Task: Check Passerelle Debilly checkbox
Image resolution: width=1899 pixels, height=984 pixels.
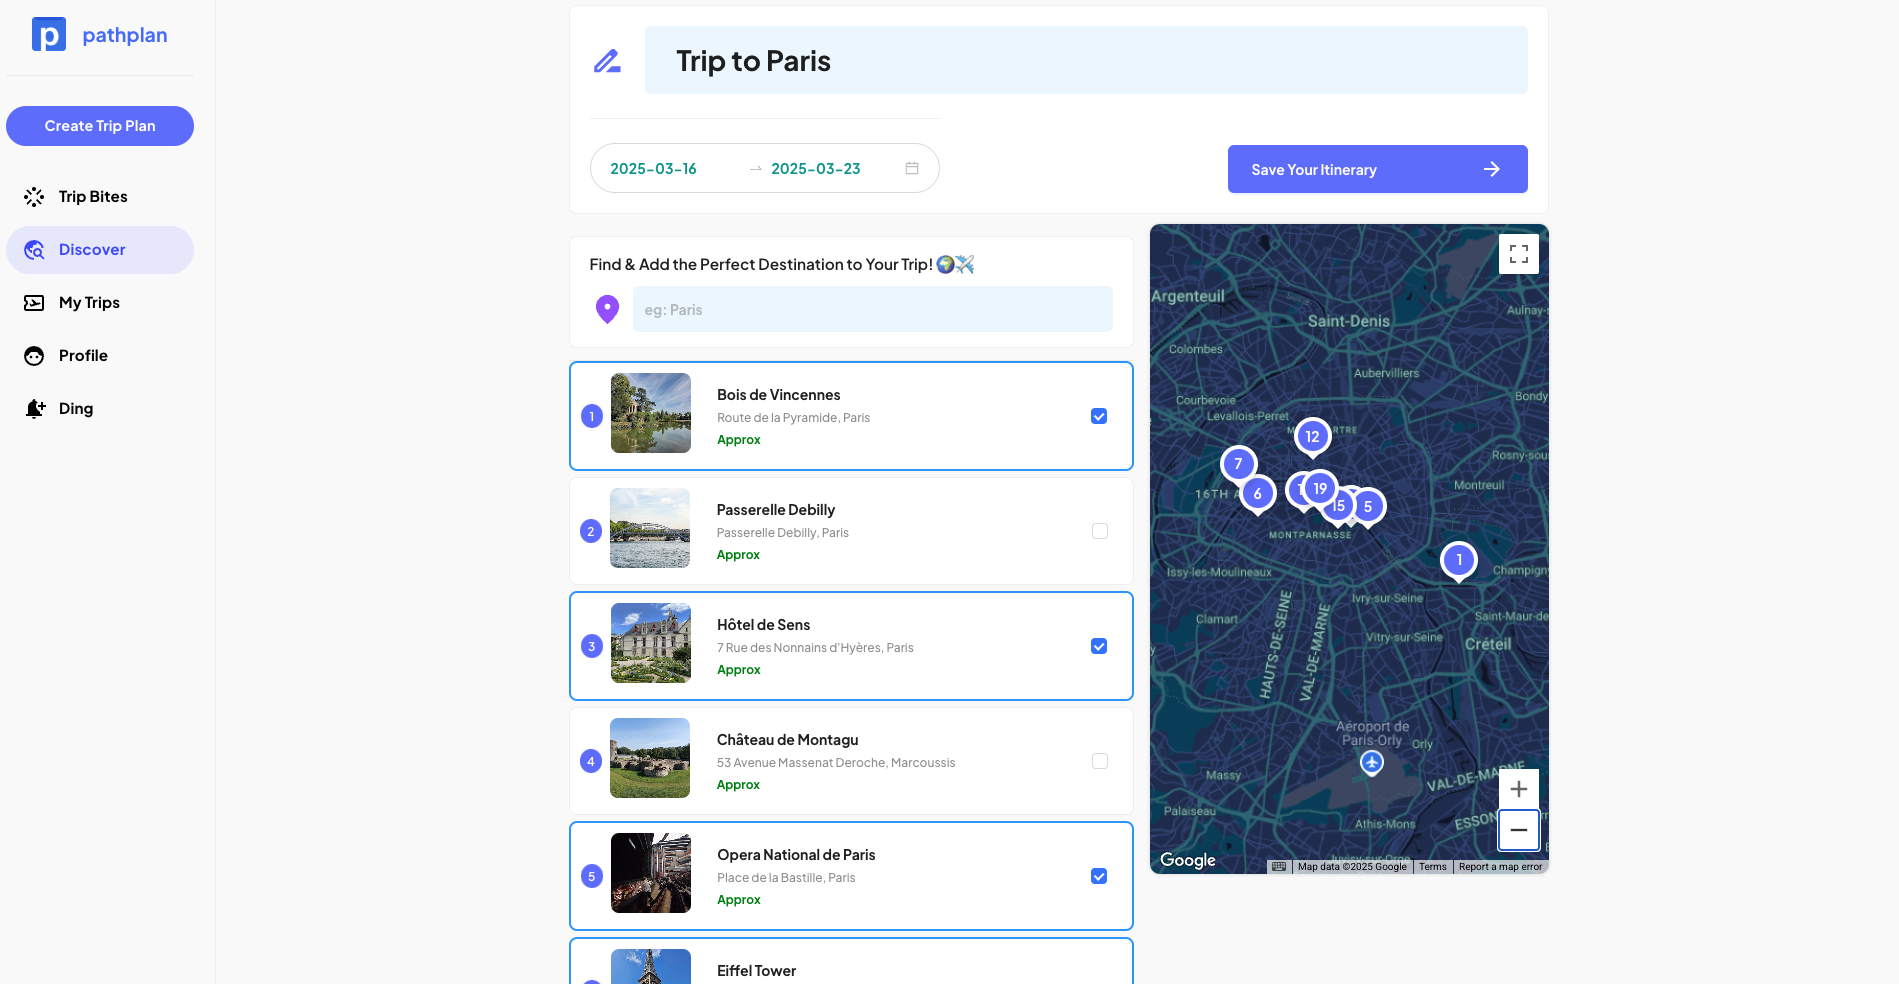Action: click(1100, 531)
